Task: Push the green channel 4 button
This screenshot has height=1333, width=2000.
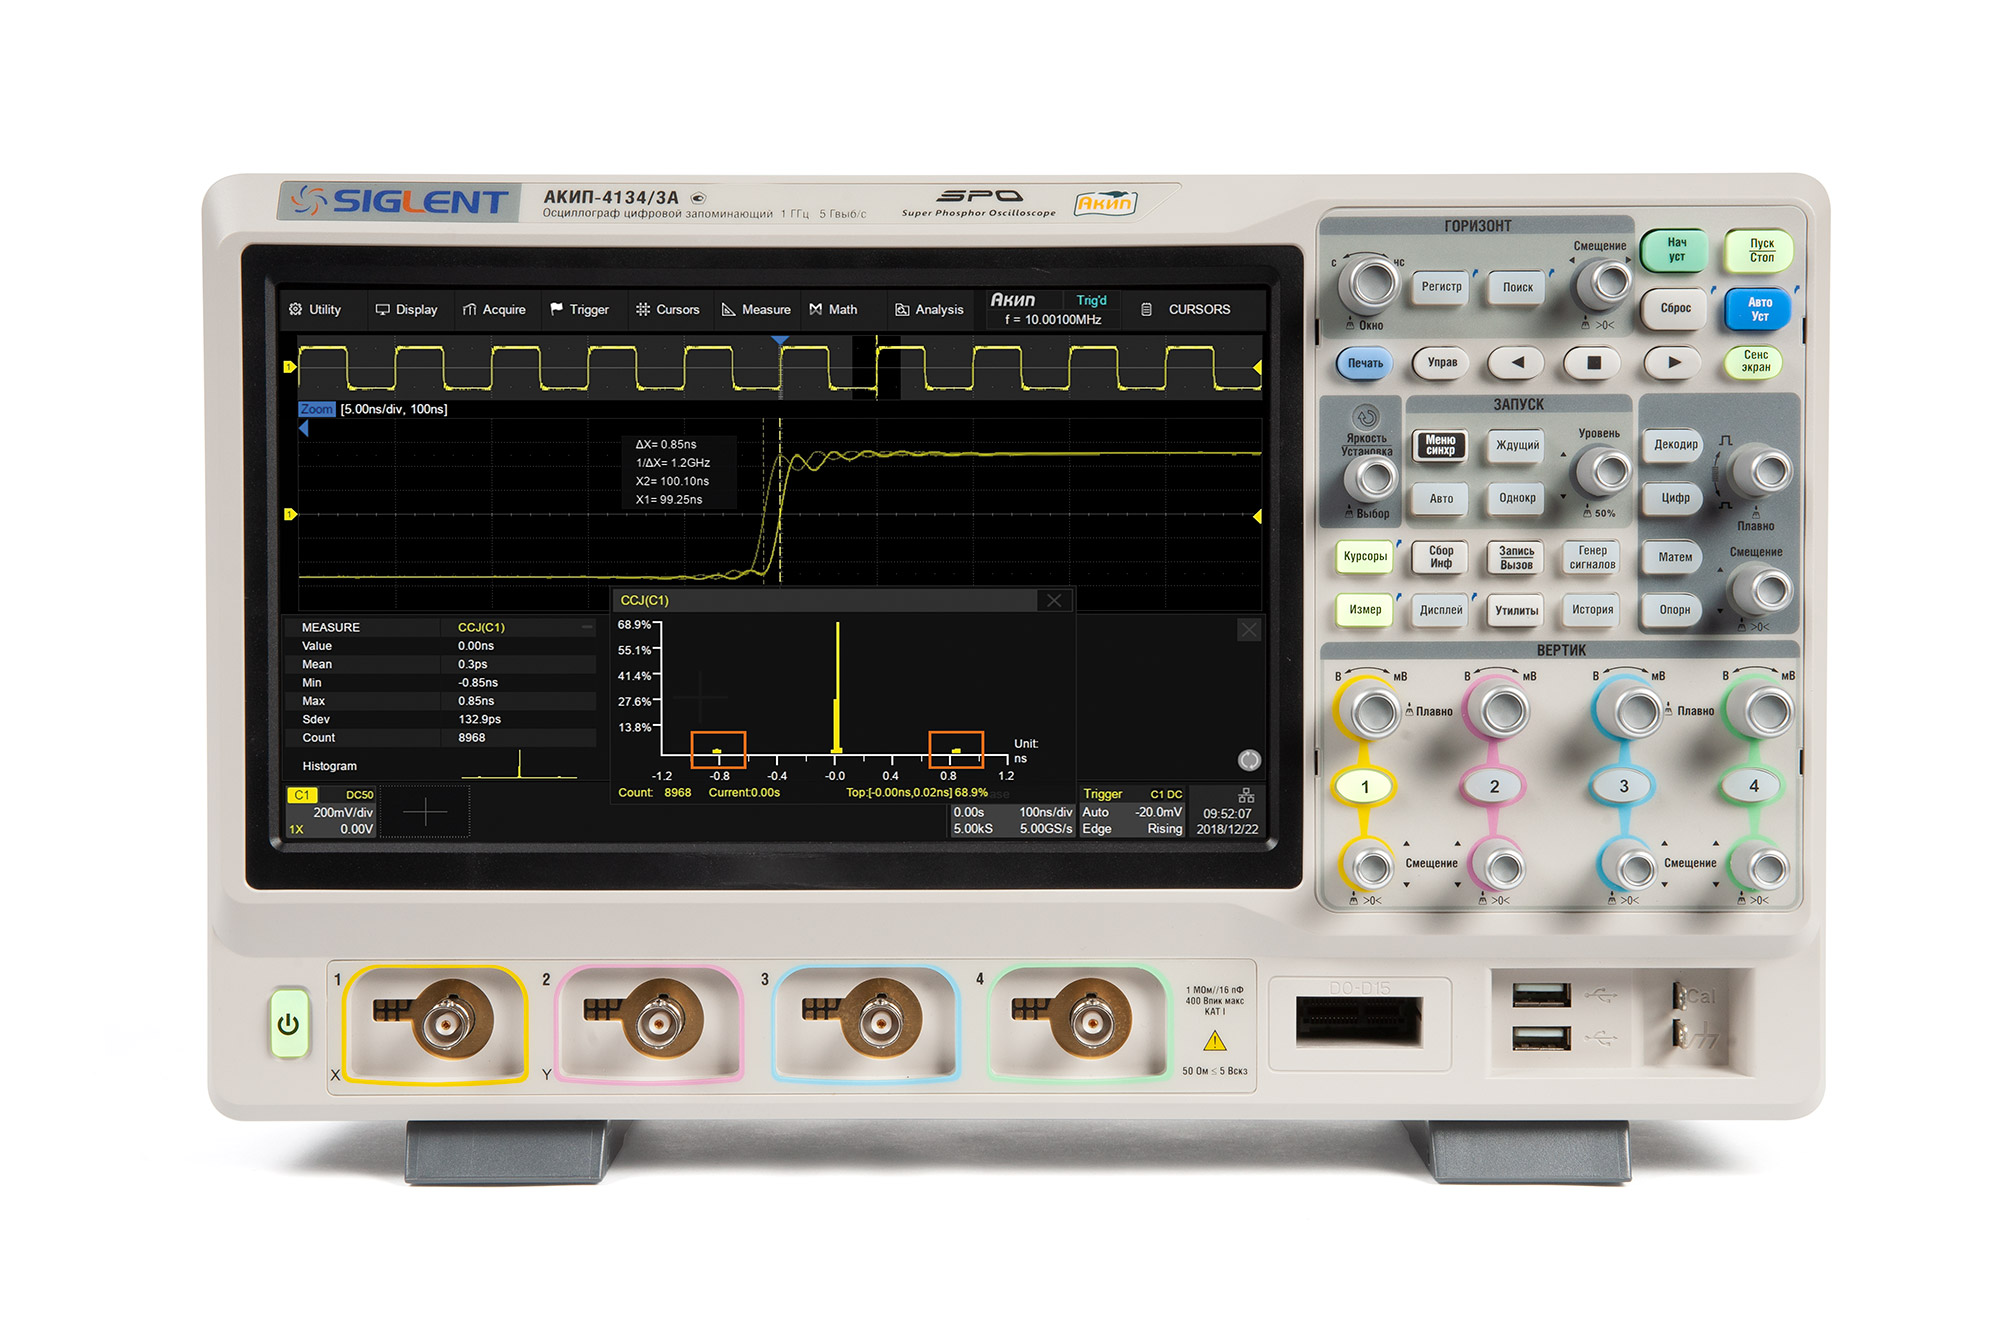Action: [1753, 786]
